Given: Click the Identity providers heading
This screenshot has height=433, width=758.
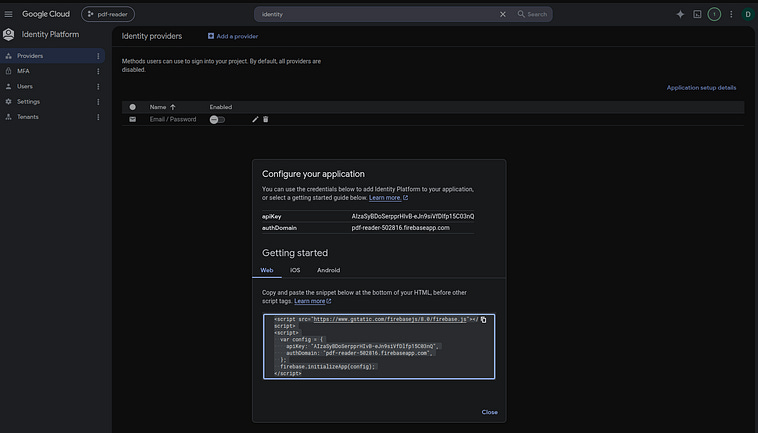Looking at the screenshot, I should point(152,36).
